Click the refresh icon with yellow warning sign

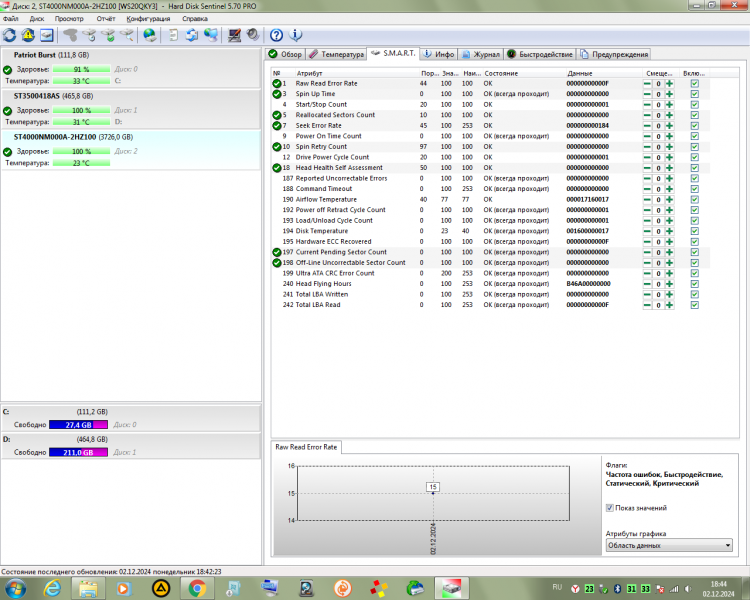[28, 35]
